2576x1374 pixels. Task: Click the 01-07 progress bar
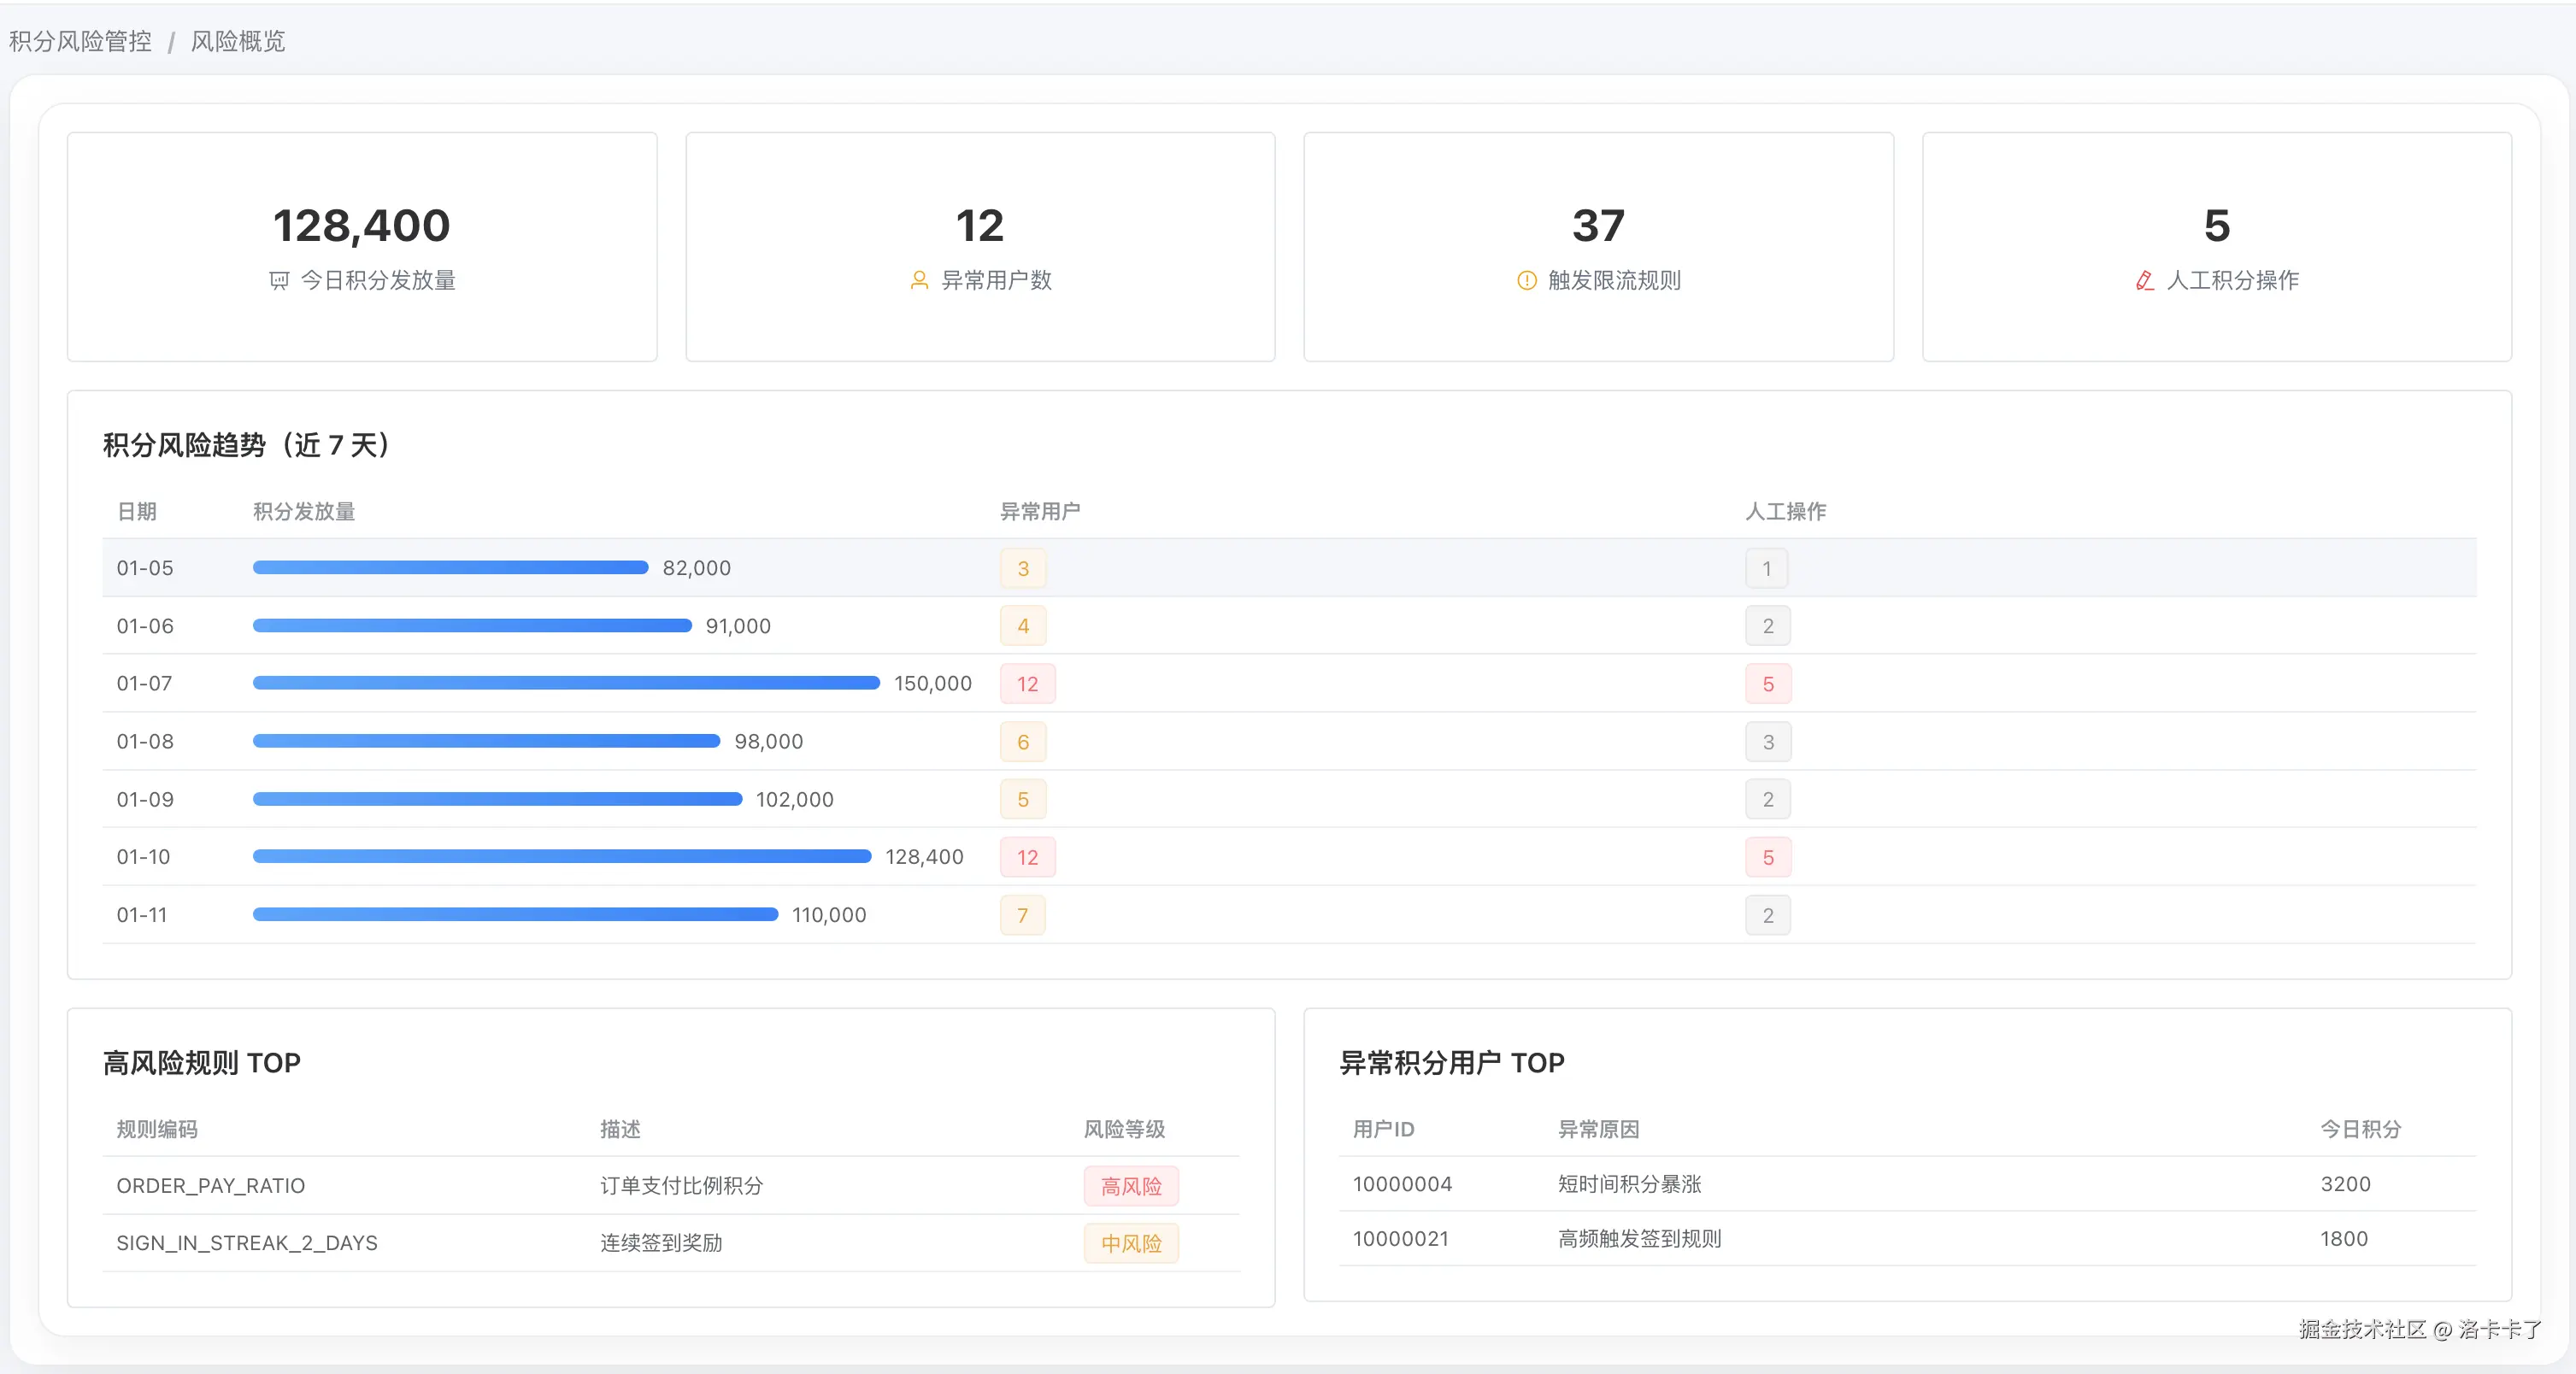pos(566,683)
